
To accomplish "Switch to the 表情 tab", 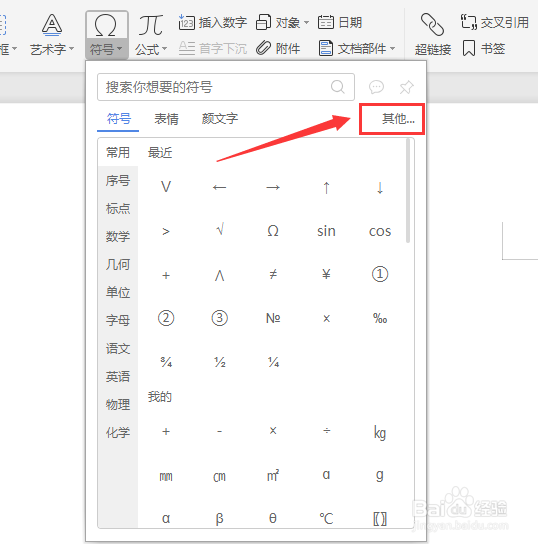I will point(166,119).
